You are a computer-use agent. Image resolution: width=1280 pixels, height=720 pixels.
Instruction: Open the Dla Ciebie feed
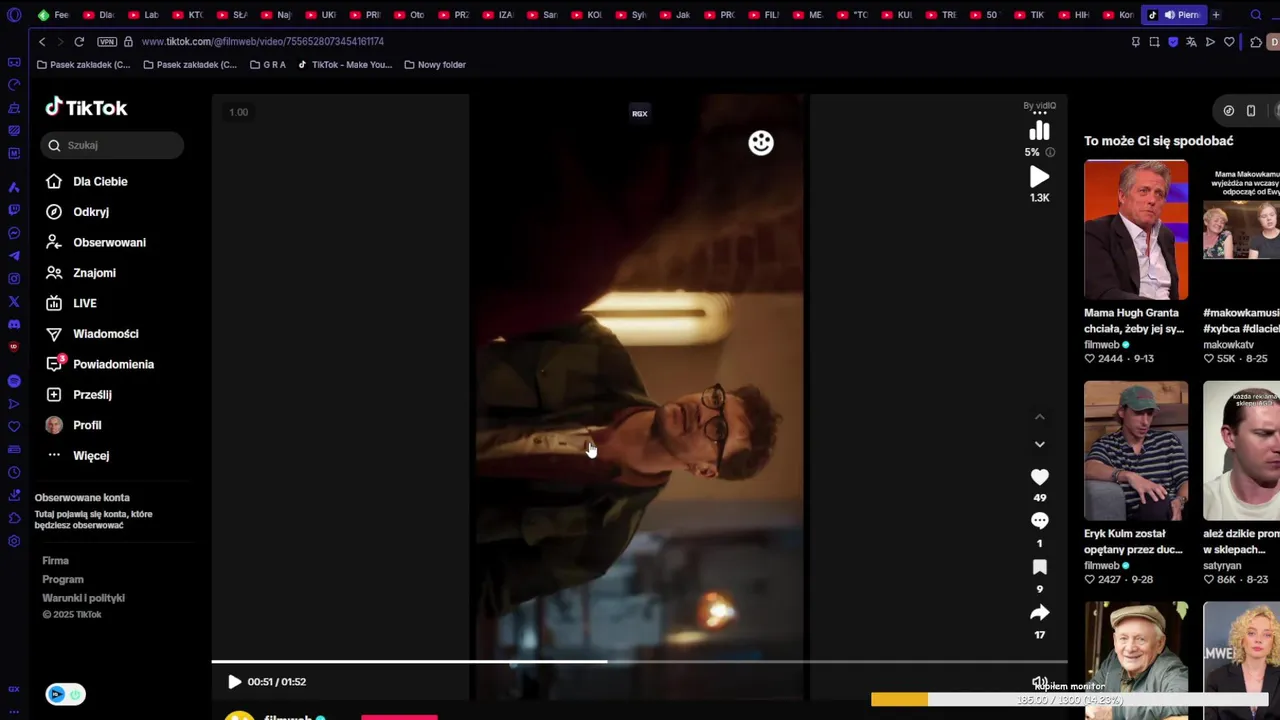tap(86, 181)
